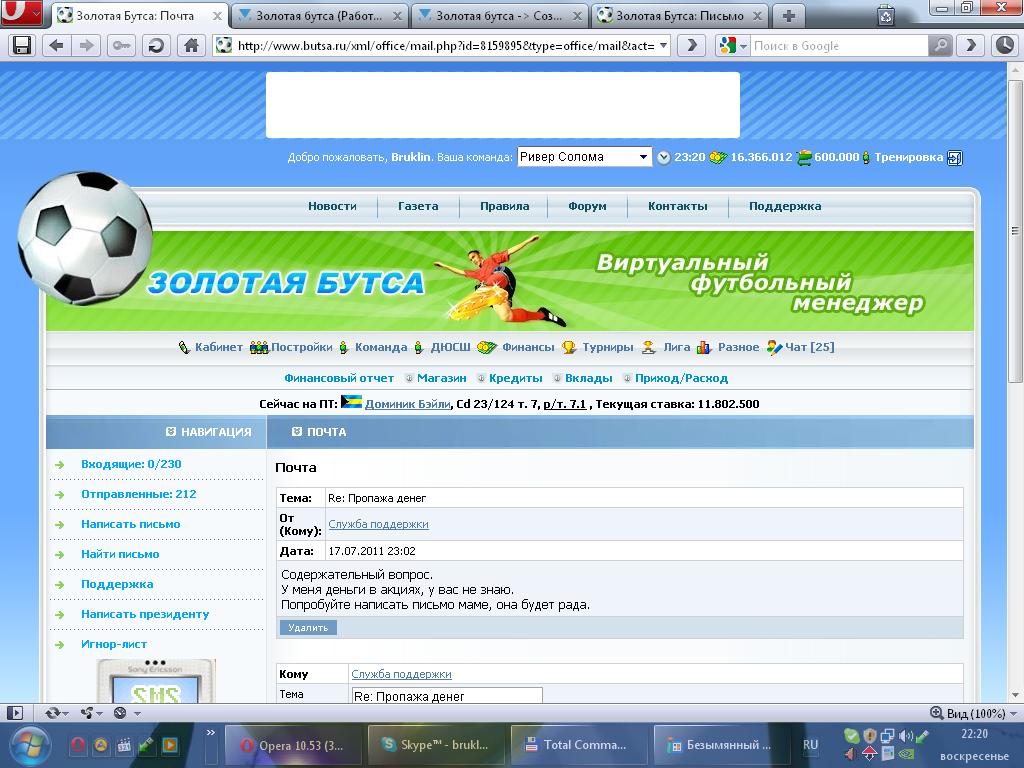This screenshot has width=1024, height=768.
Task: Open a new browser tab with plus button
Action: point(789,15)
